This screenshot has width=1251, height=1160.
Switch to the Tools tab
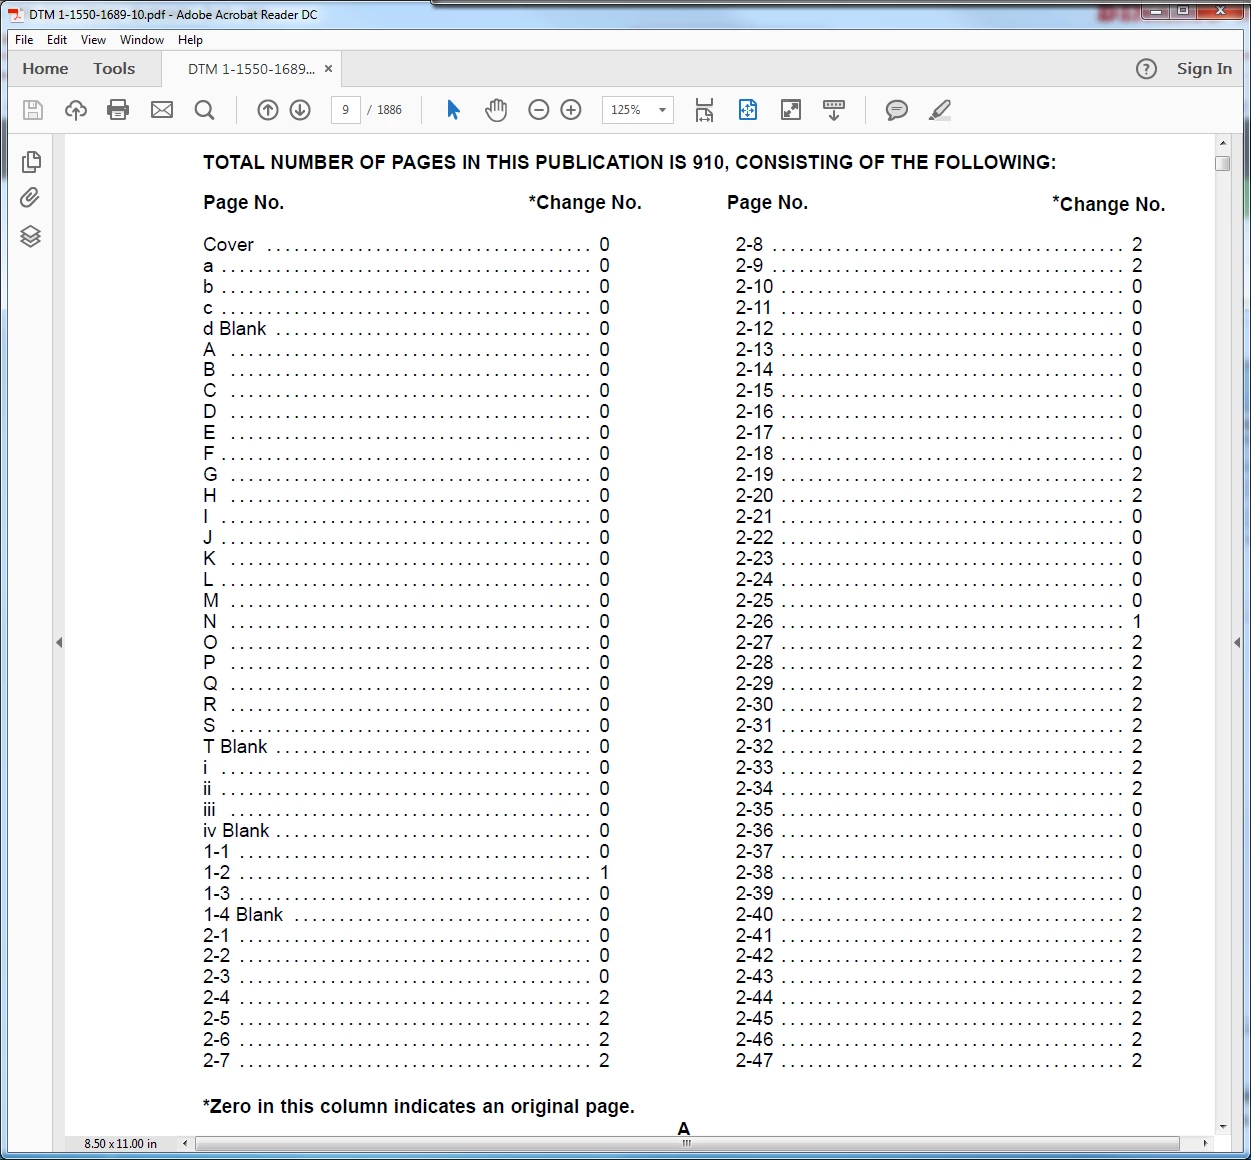coord(114,69)
